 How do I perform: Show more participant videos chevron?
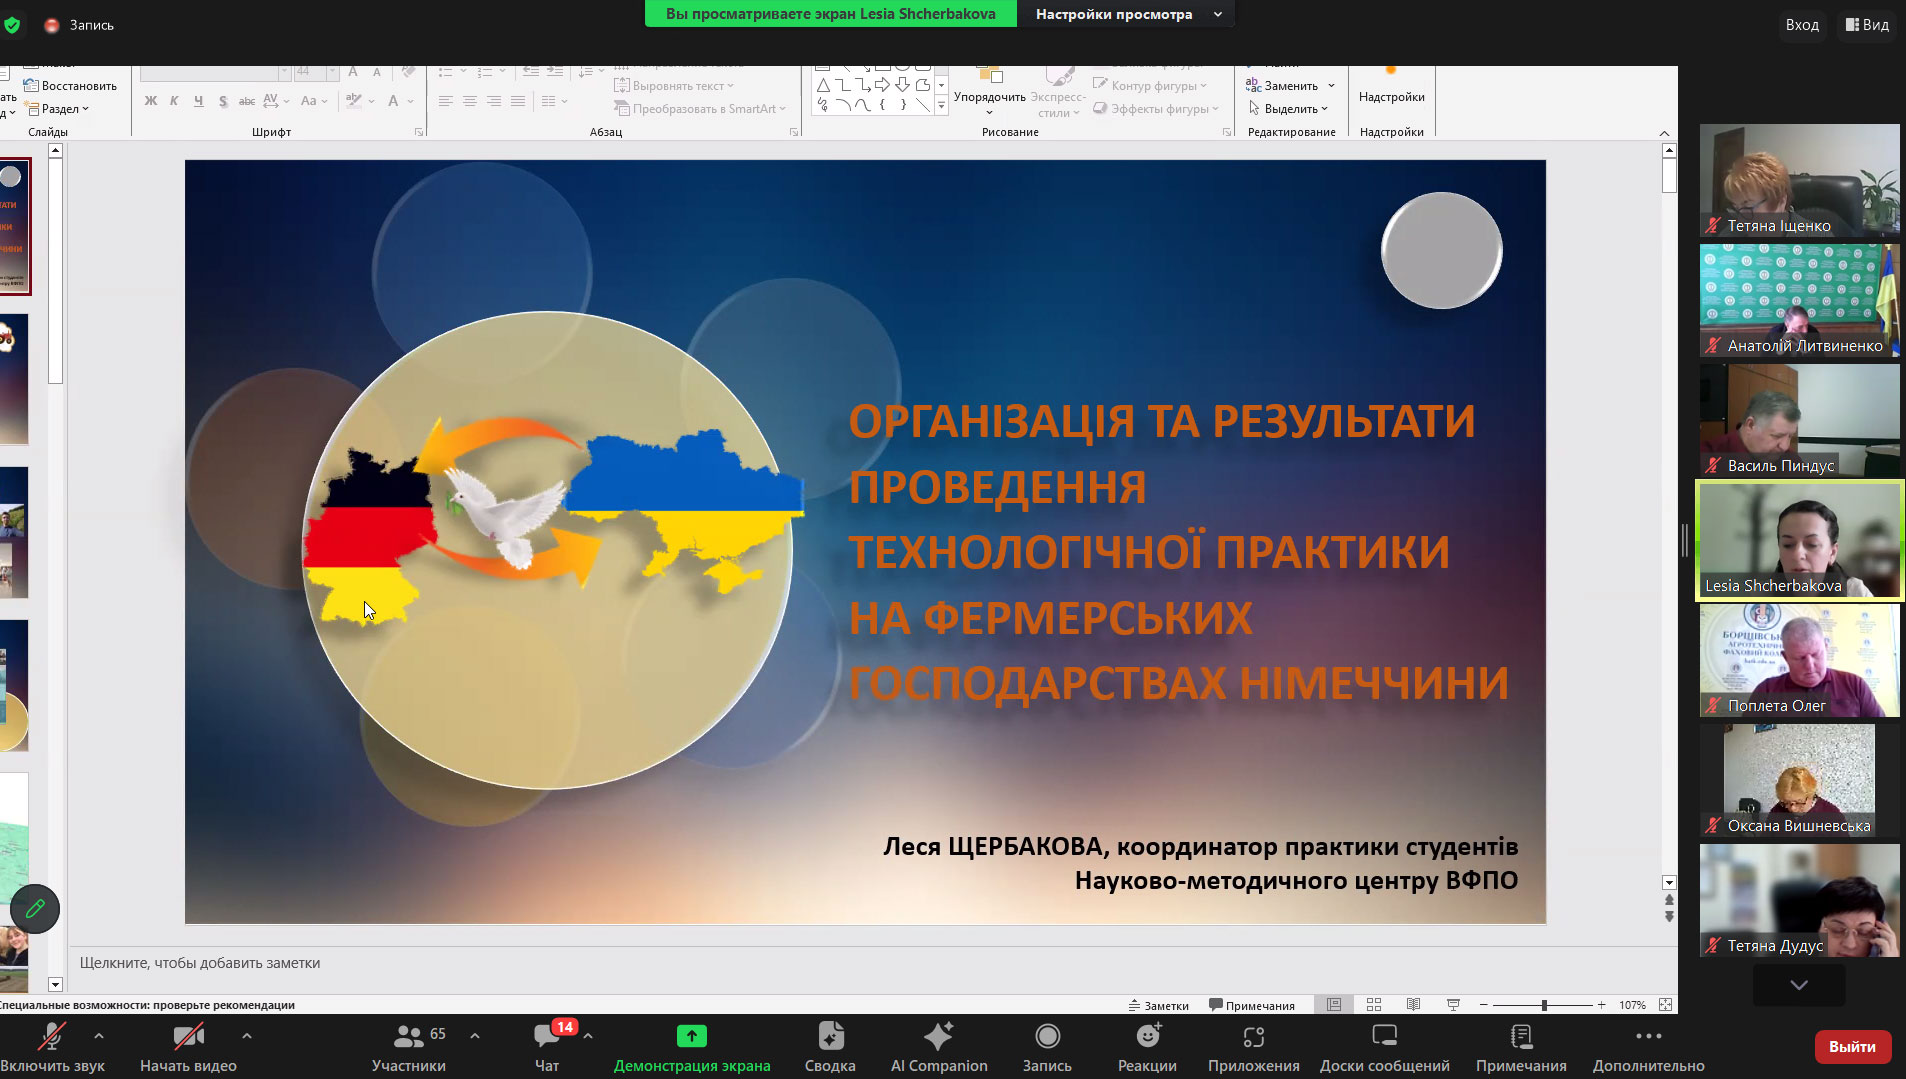click(x=1799, y=985)
